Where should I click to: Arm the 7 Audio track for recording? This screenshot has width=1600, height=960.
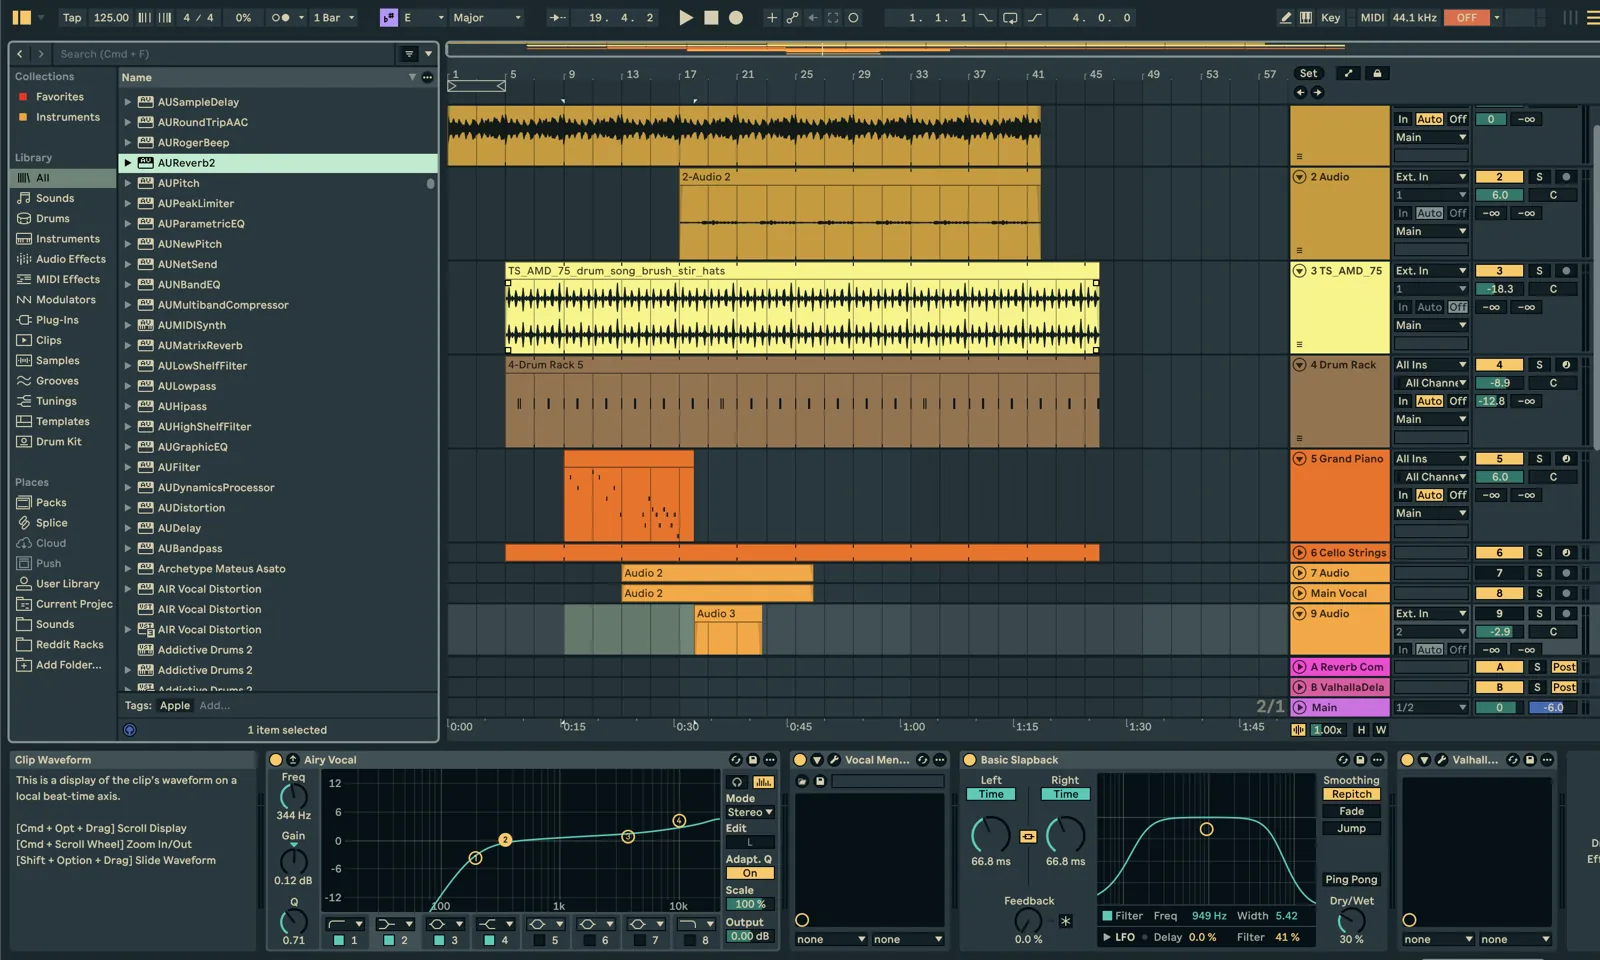(1566, 573)
